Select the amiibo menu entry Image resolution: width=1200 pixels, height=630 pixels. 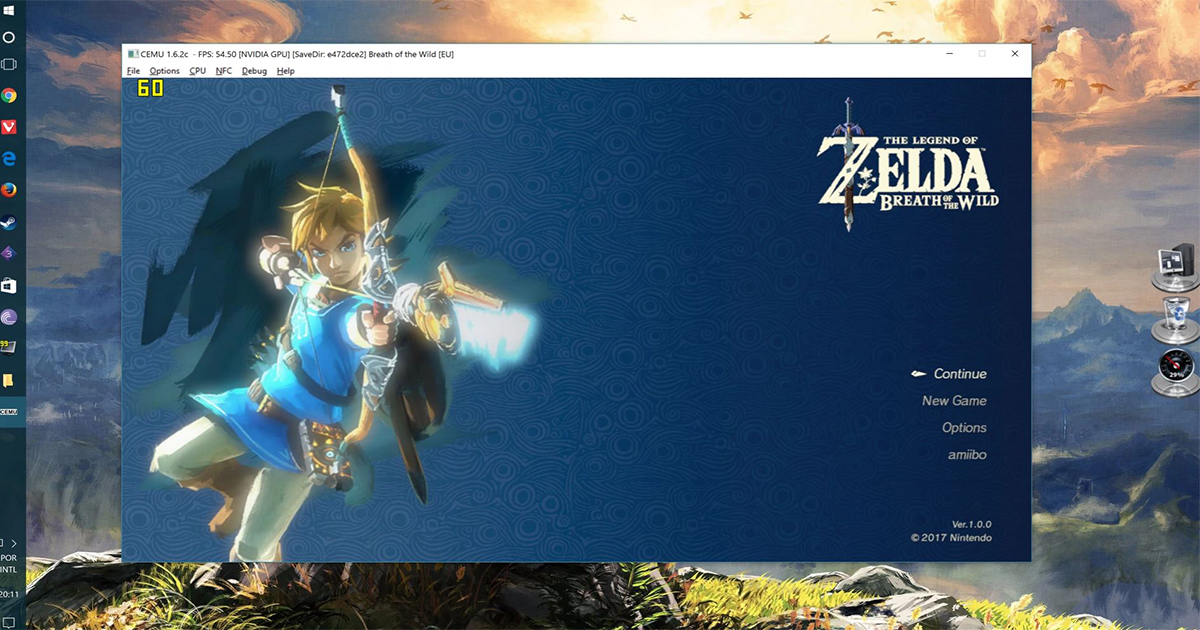coord(967,455)
